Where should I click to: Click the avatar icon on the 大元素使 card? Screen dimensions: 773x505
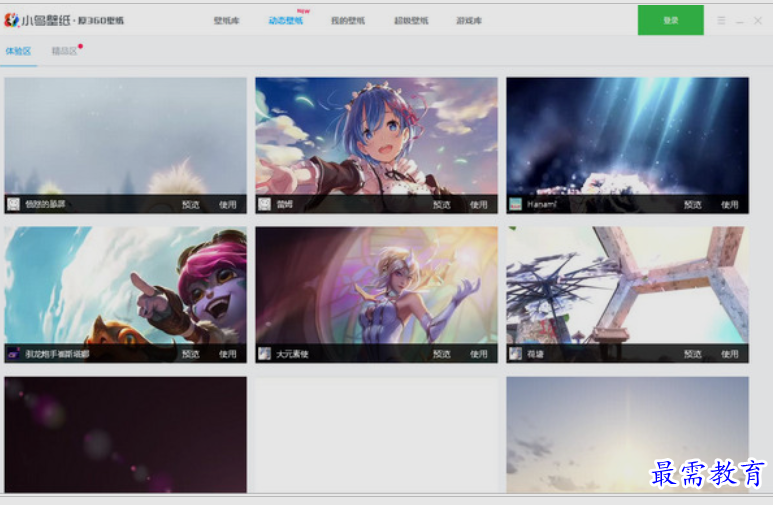[x=265, y=353]
